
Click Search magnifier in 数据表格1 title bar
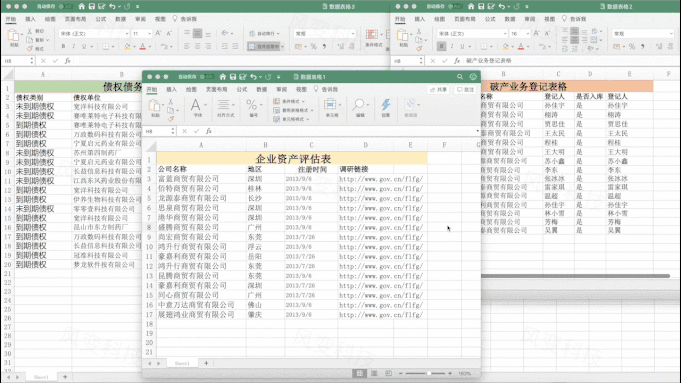[460, 77]
